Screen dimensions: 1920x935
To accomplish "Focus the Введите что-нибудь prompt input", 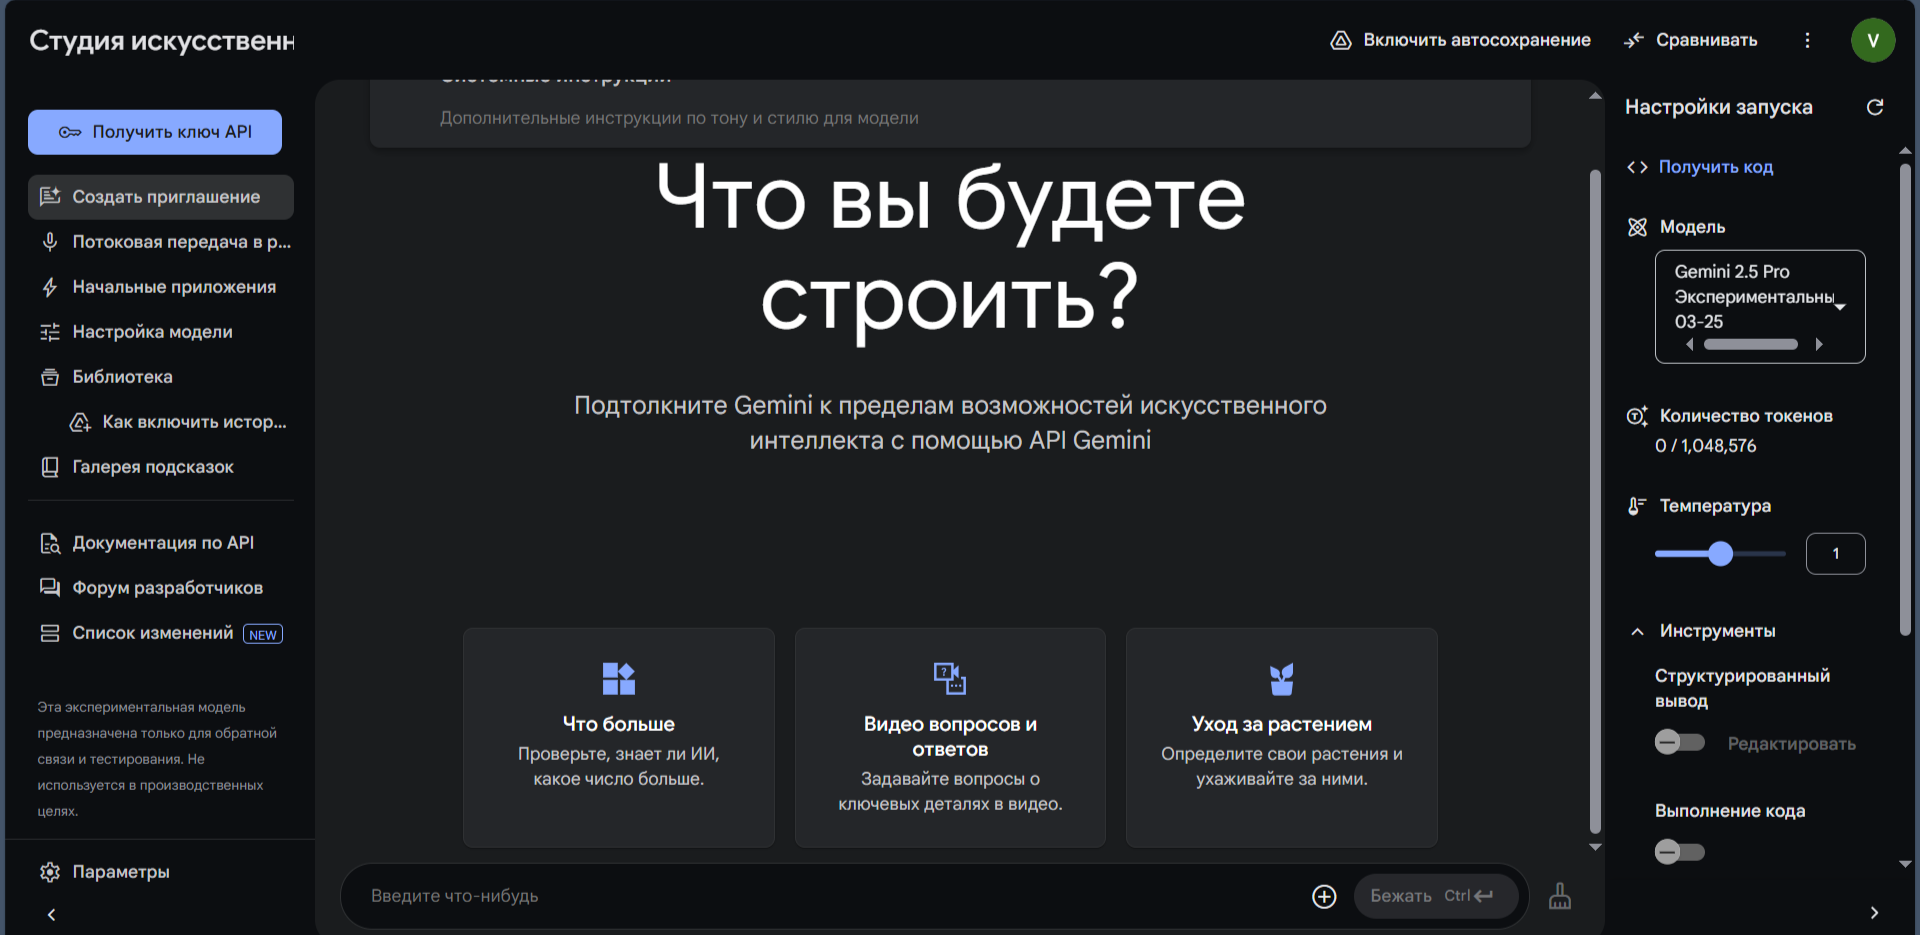I will tap(830, 896).
